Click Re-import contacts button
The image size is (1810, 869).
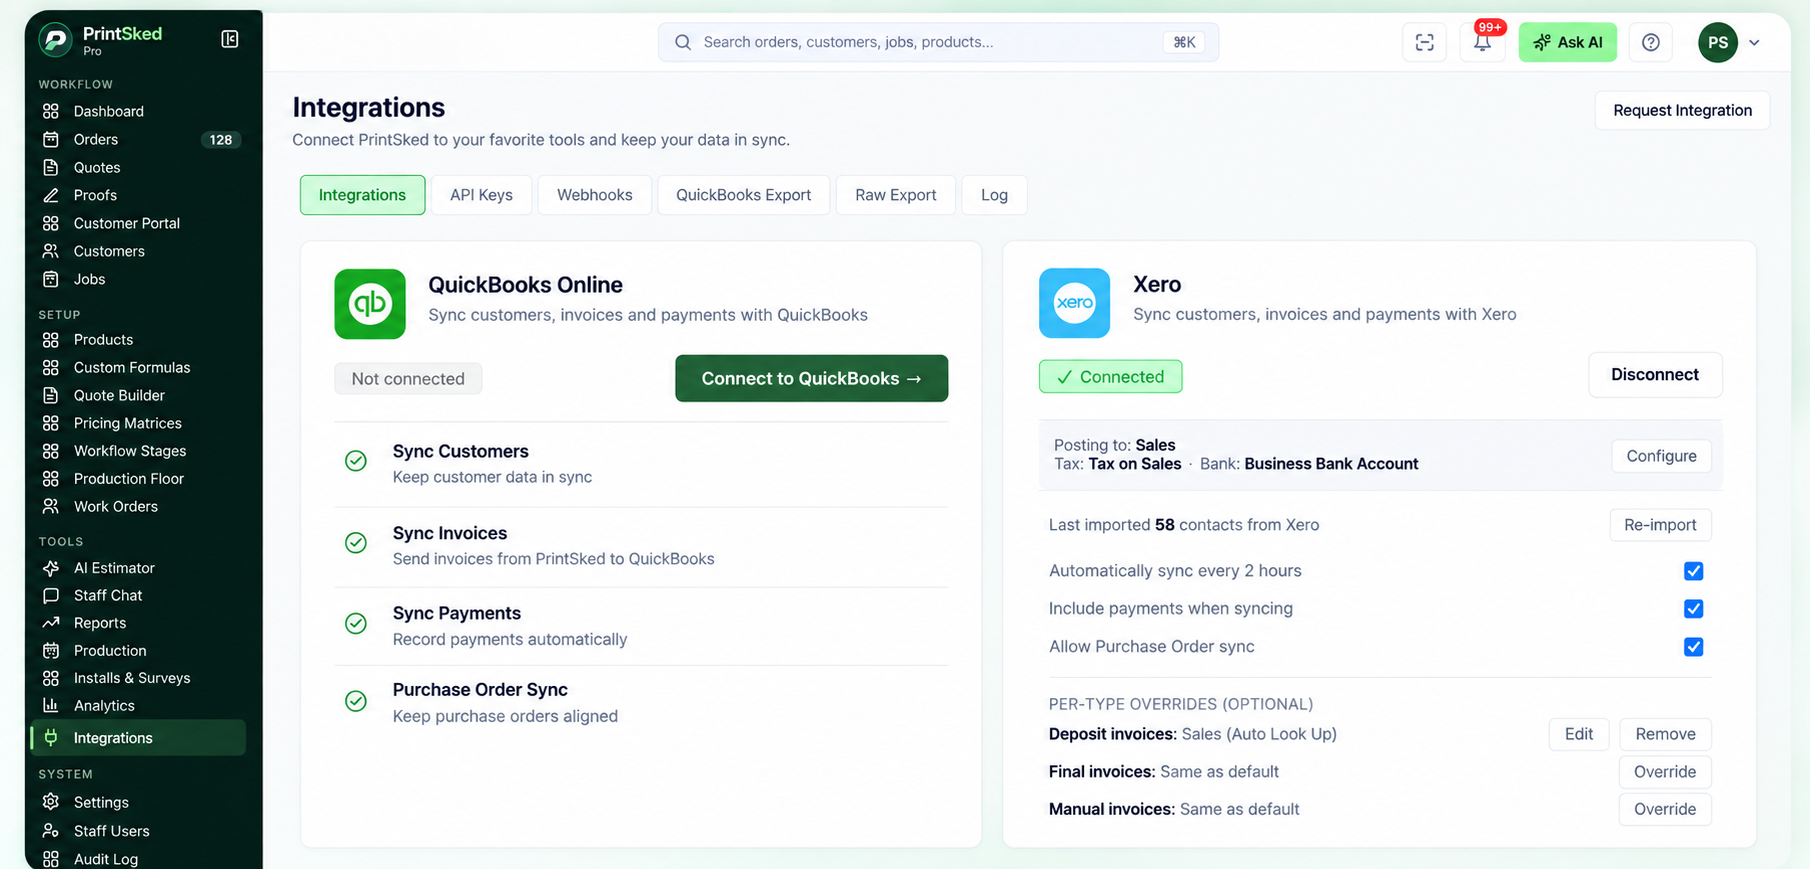[1660, 525]
